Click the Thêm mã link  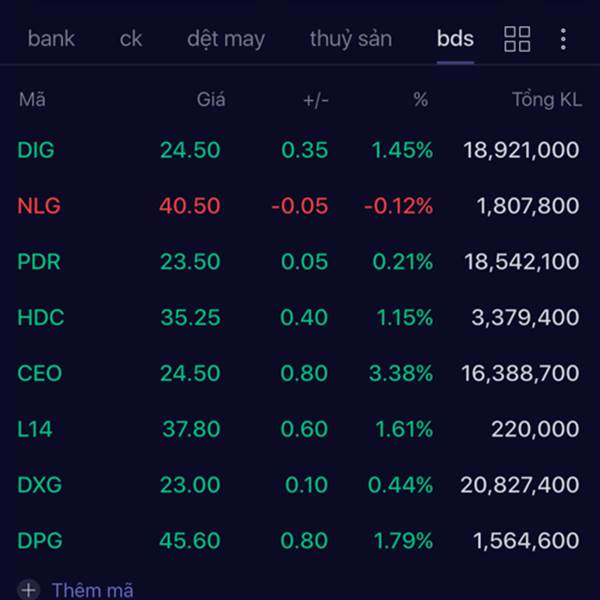coord(92,590)
